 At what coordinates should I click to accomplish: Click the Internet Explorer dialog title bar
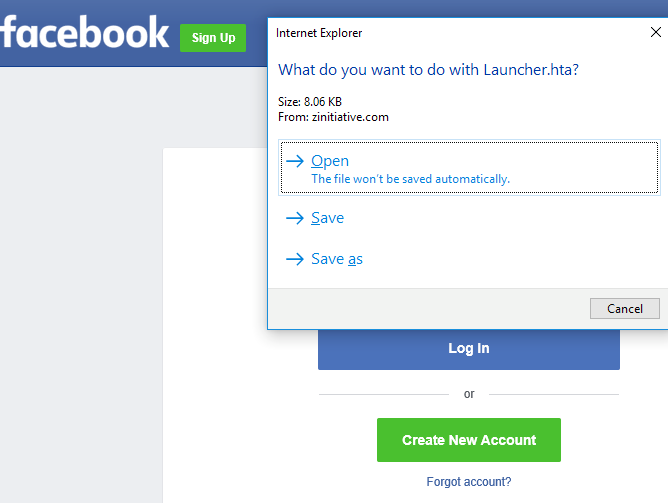(460, 33)
